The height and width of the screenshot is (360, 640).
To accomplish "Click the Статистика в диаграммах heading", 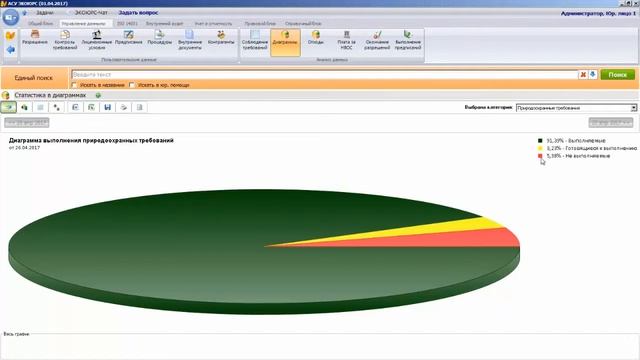I will click(x=50, y=95).
